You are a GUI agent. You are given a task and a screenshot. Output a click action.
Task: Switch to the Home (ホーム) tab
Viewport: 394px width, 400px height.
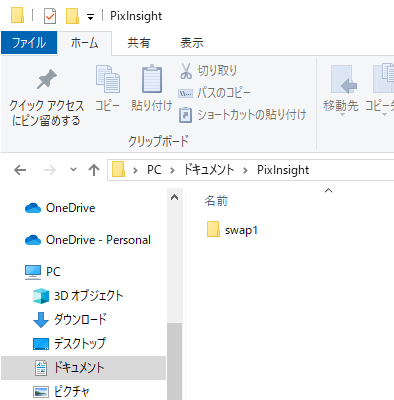pos(84,43)
